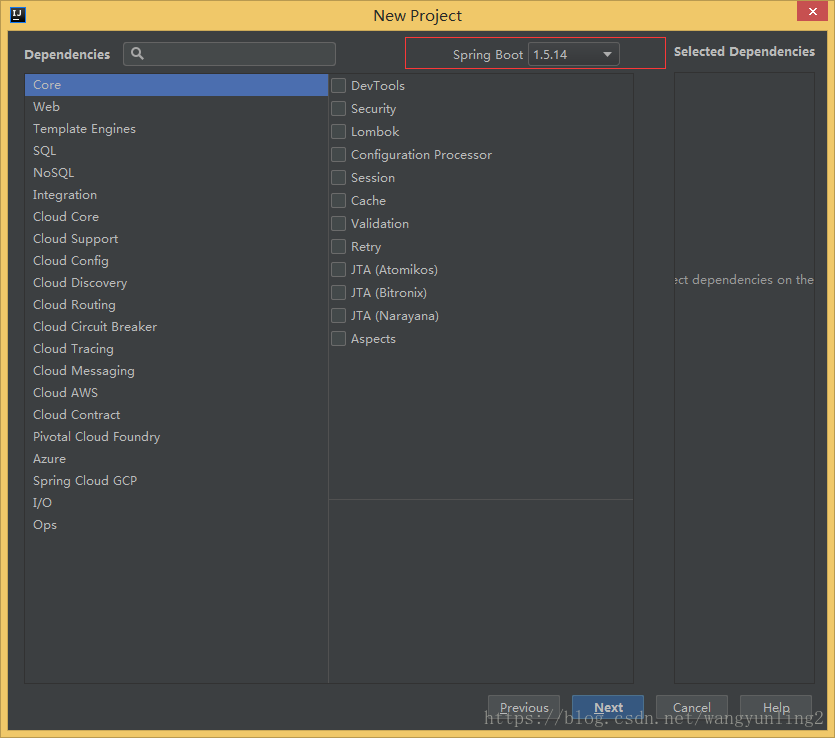Enable the DevTools checkbox
835x738 pixels.
(338, 85)
